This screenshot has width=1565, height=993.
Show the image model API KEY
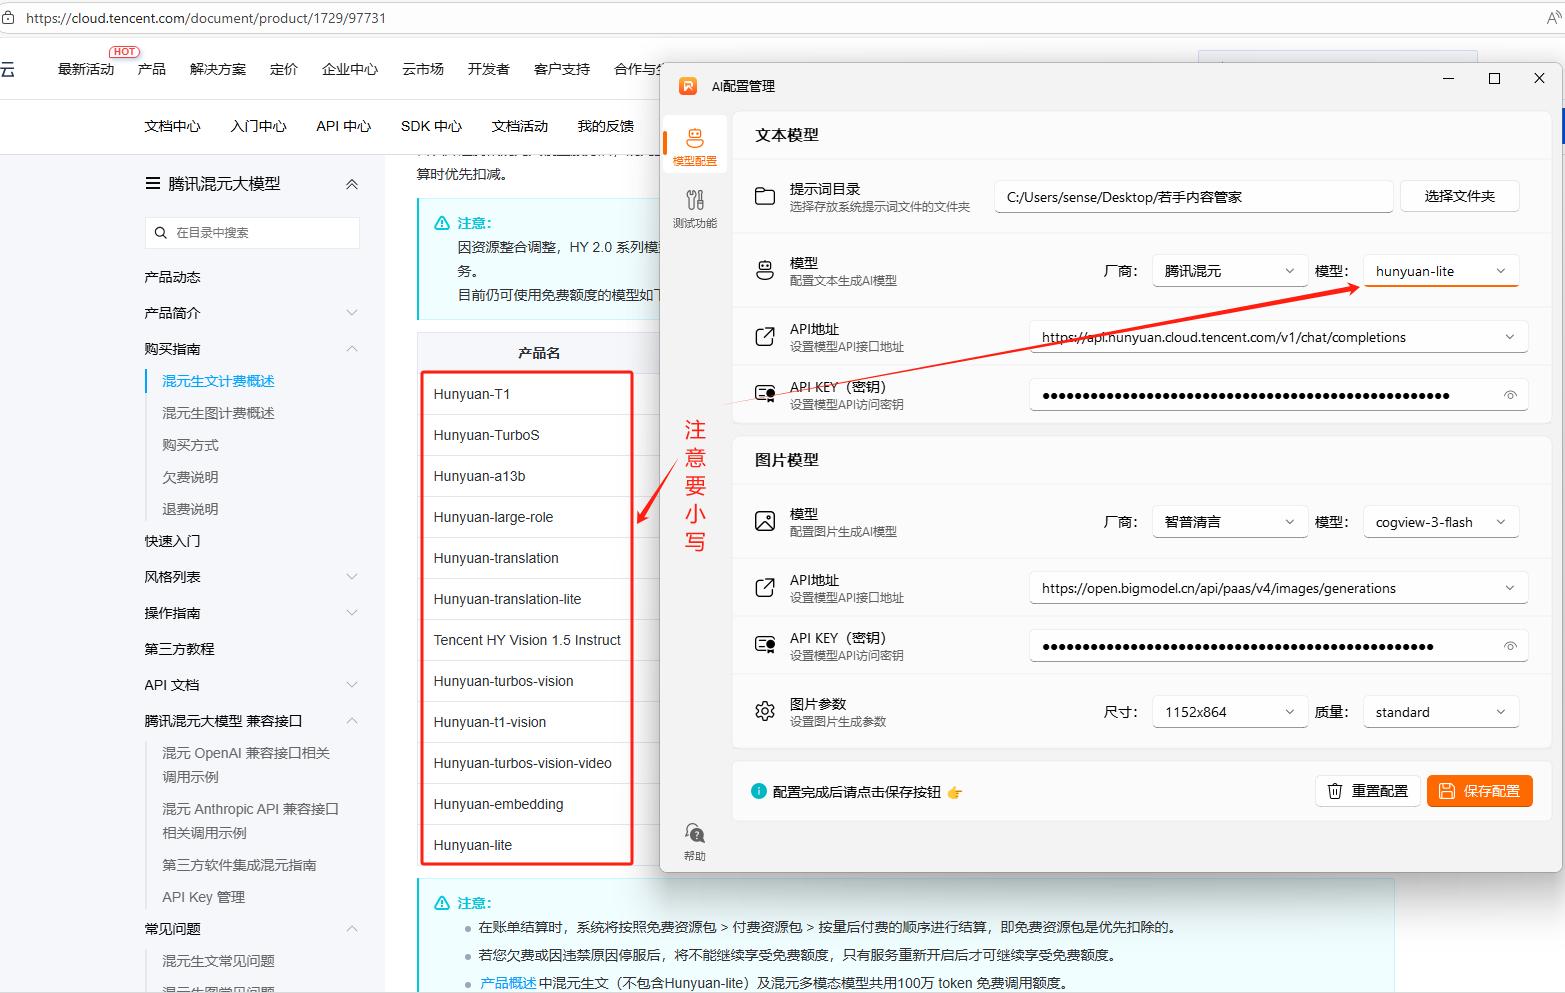[x=1510, y=646]
